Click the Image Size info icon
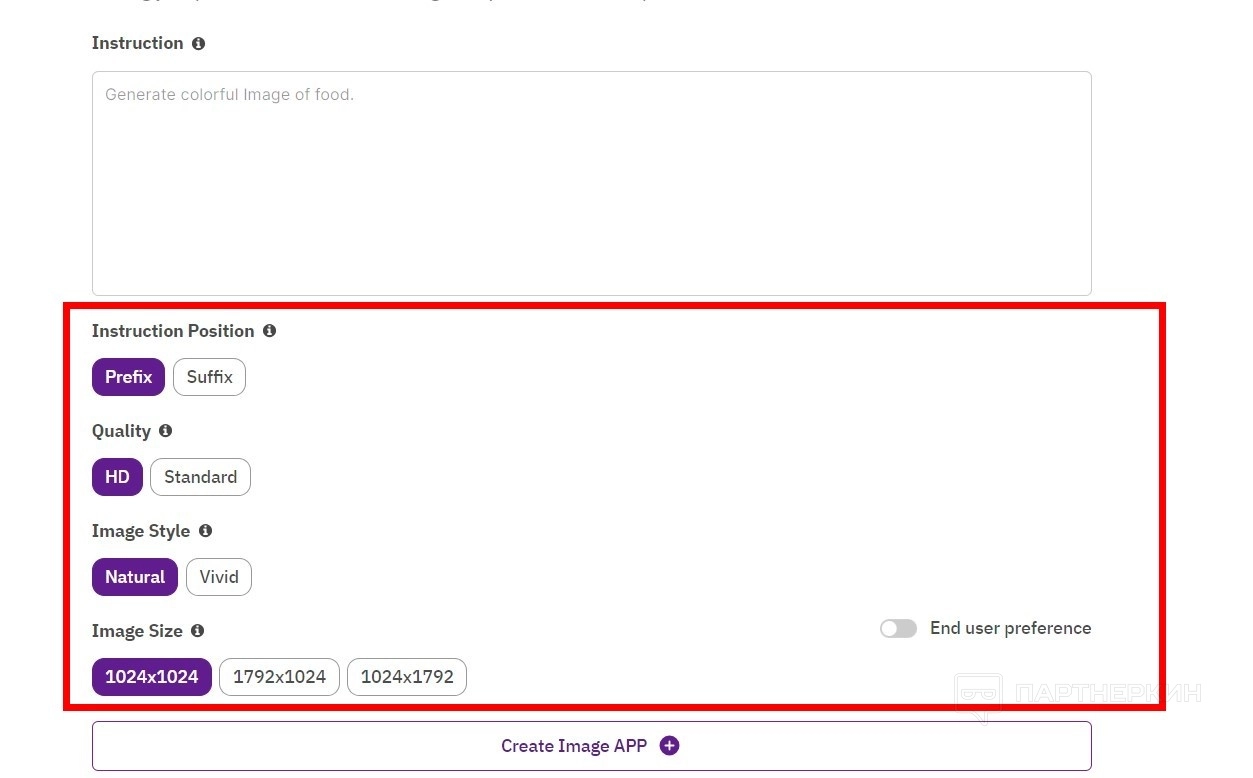The height and width of the screenshot is (778, 1253). pos(197,631)
